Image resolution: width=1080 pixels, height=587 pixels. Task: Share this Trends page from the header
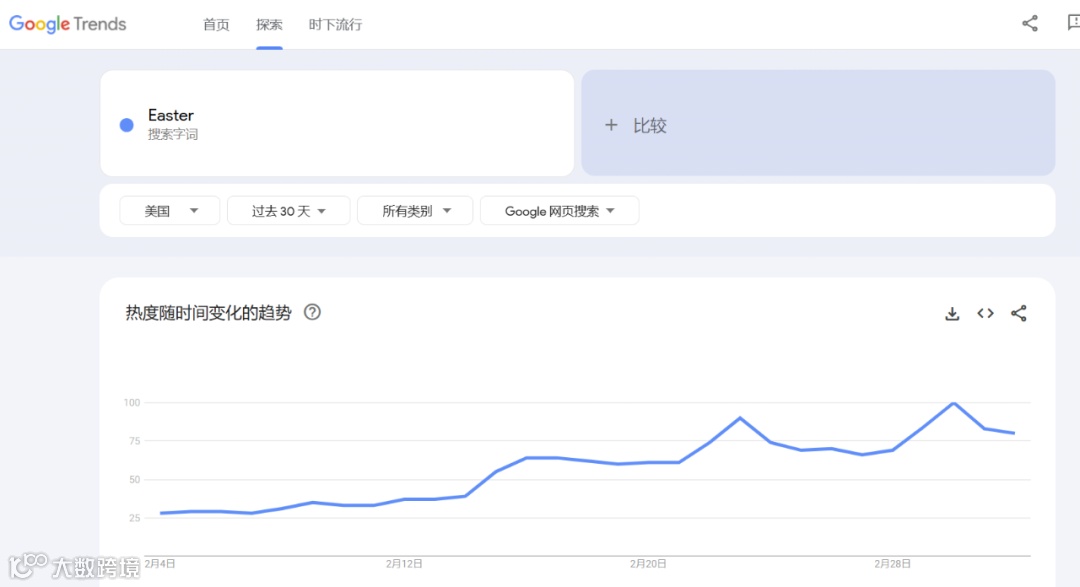[1030, 24]
